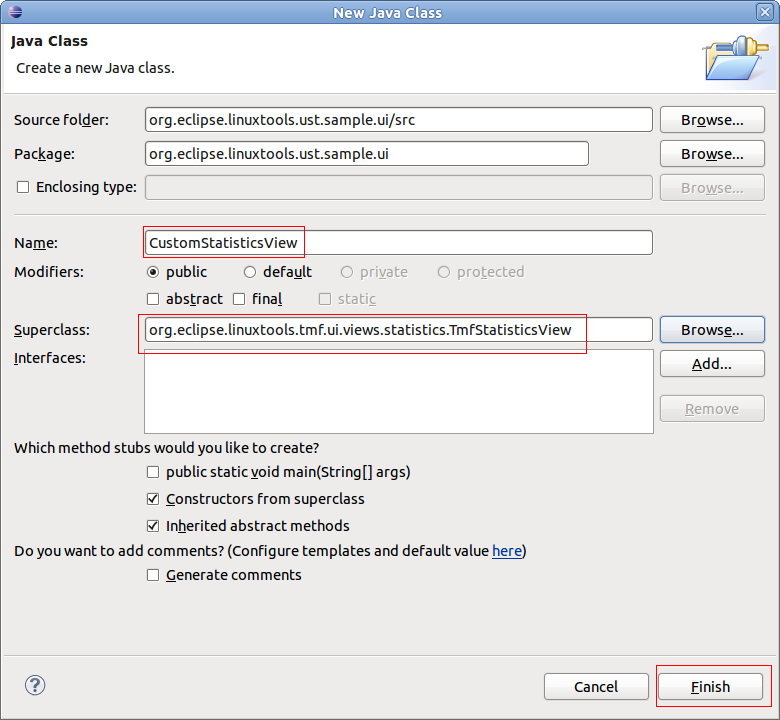Check public static void main stub option

[x=153, y=472]
